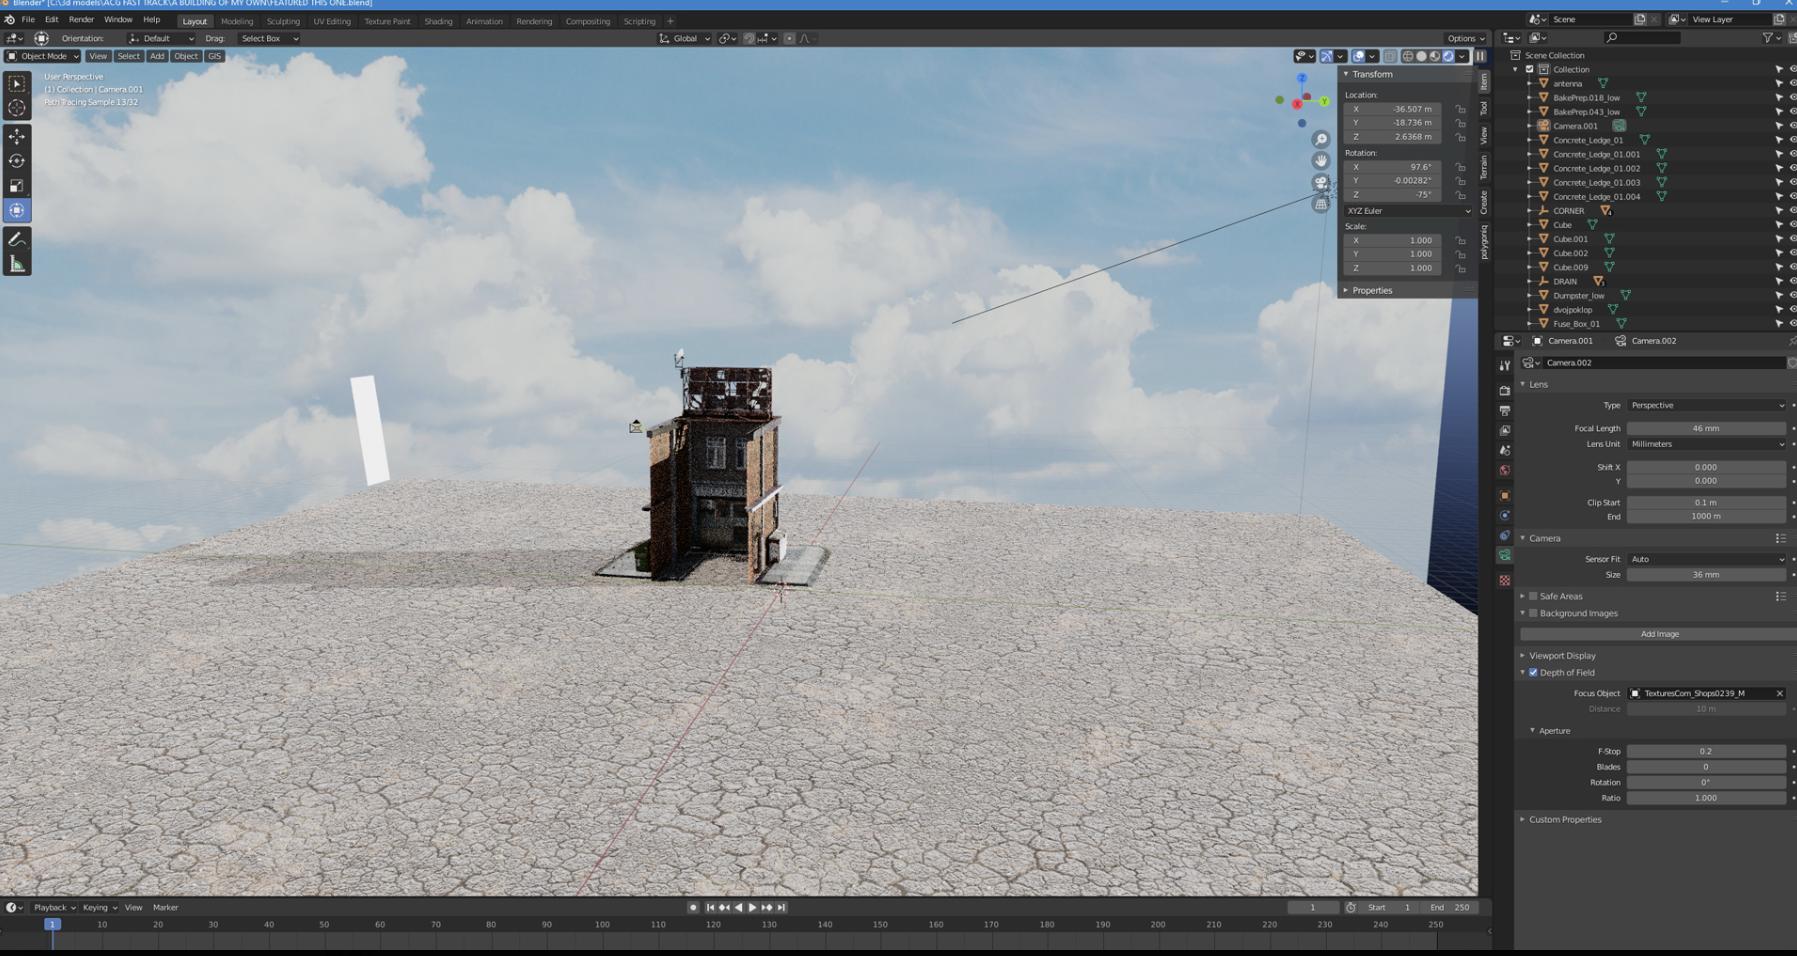The image size is (1797, 956).
Task: Select the Rotate tool in the left toolbar
Action: 17,161
